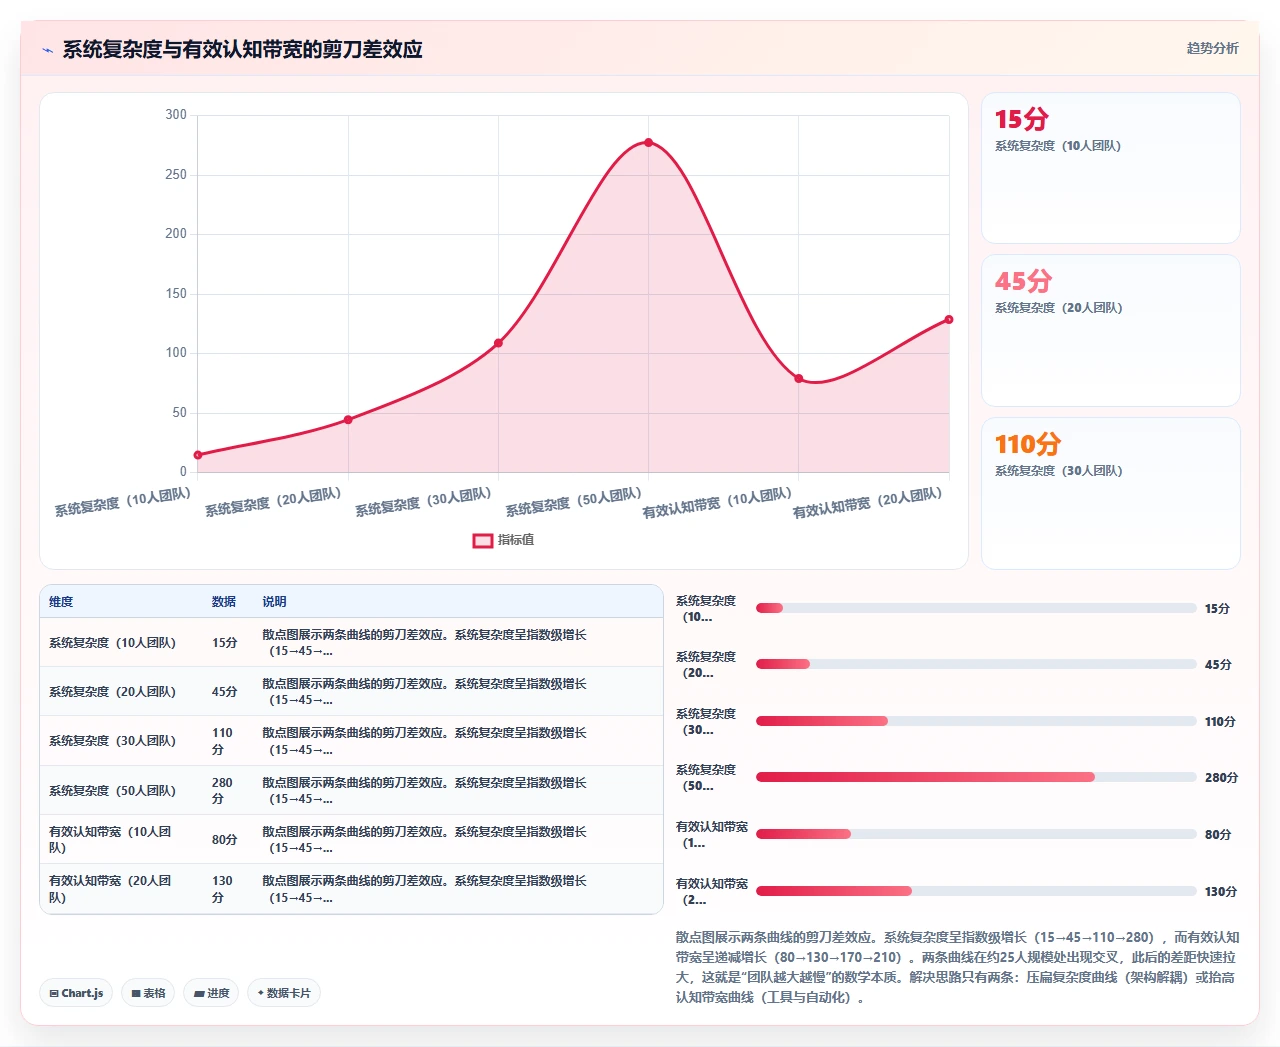This screenshot has height=1047, width=1280.
Task: Click the chart point for 系统复杂度（30人团队）
Action: click(498, 343)
